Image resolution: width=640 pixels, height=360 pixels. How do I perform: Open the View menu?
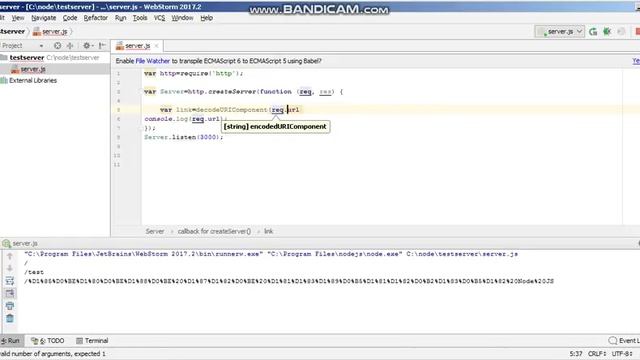tap(18, 18)
